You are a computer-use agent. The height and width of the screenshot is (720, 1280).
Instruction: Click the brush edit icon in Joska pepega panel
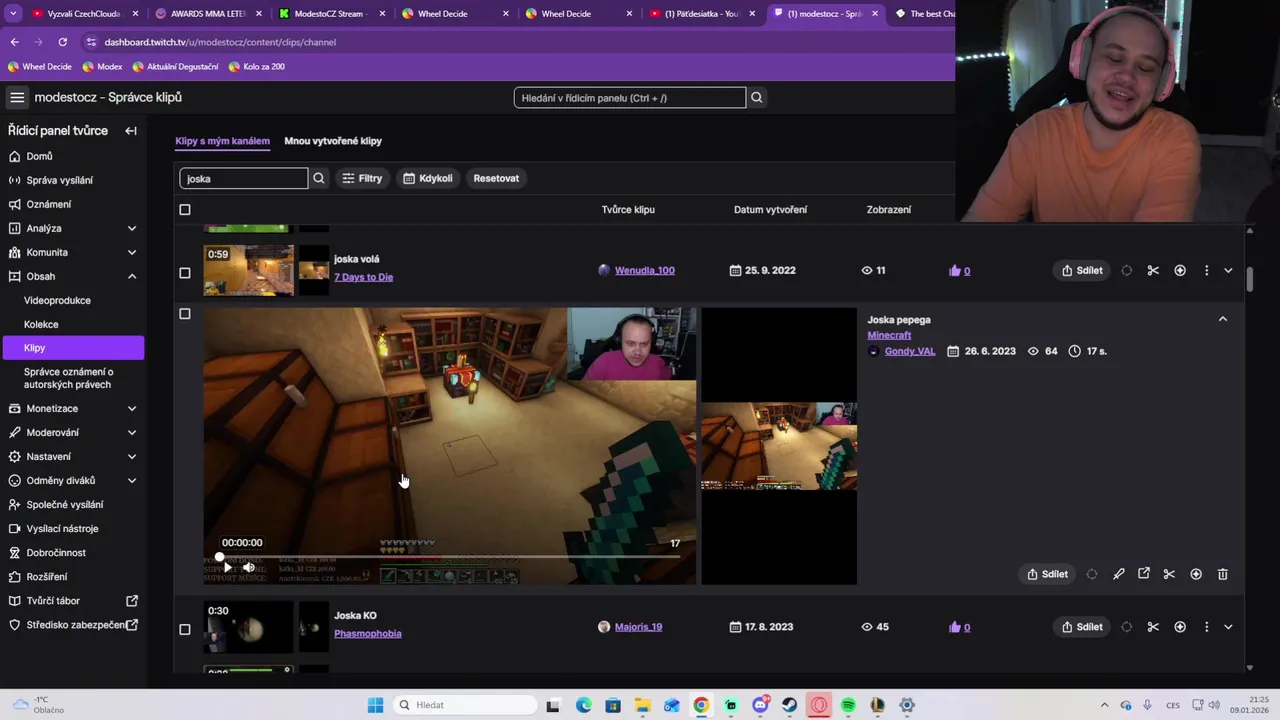(x=1118, y=574)
